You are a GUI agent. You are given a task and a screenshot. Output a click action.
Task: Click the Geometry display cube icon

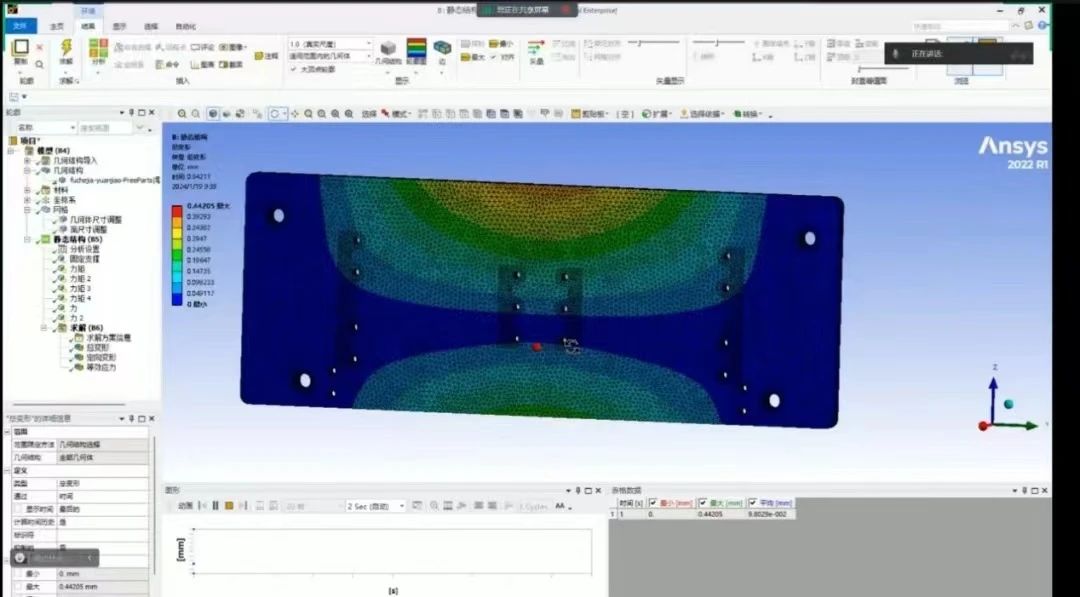[x=388, y=48]
